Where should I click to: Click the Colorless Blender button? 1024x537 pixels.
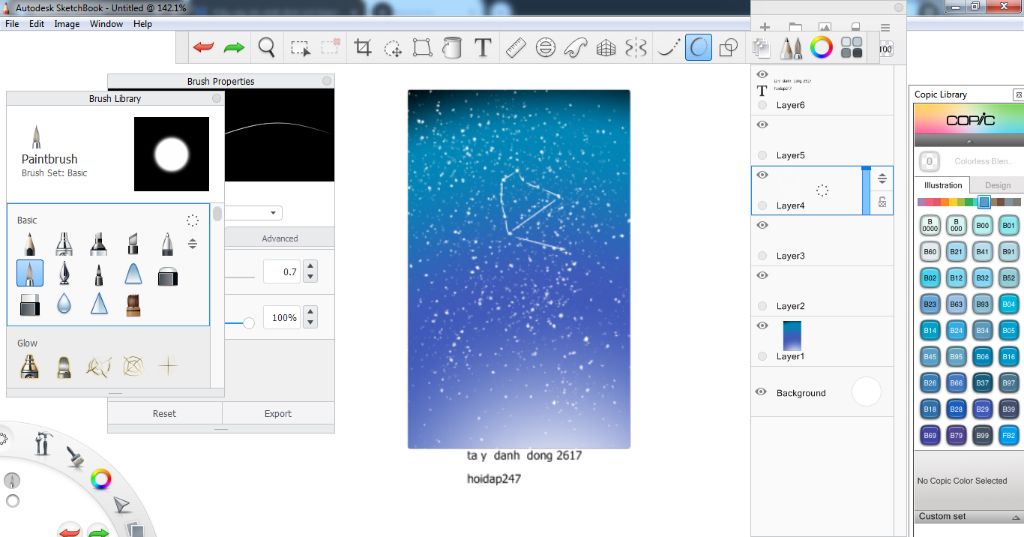click(x=929, y=161)
